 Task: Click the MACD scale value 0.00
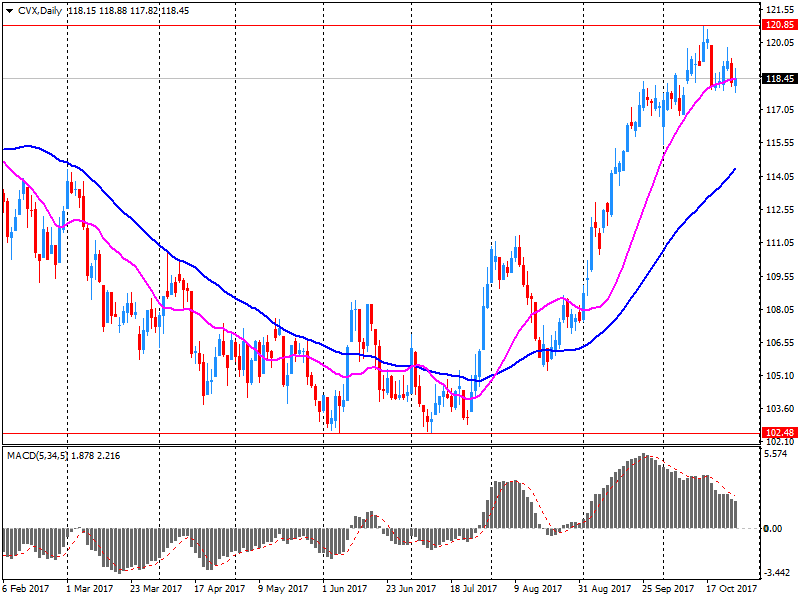[x=773, y=529]
